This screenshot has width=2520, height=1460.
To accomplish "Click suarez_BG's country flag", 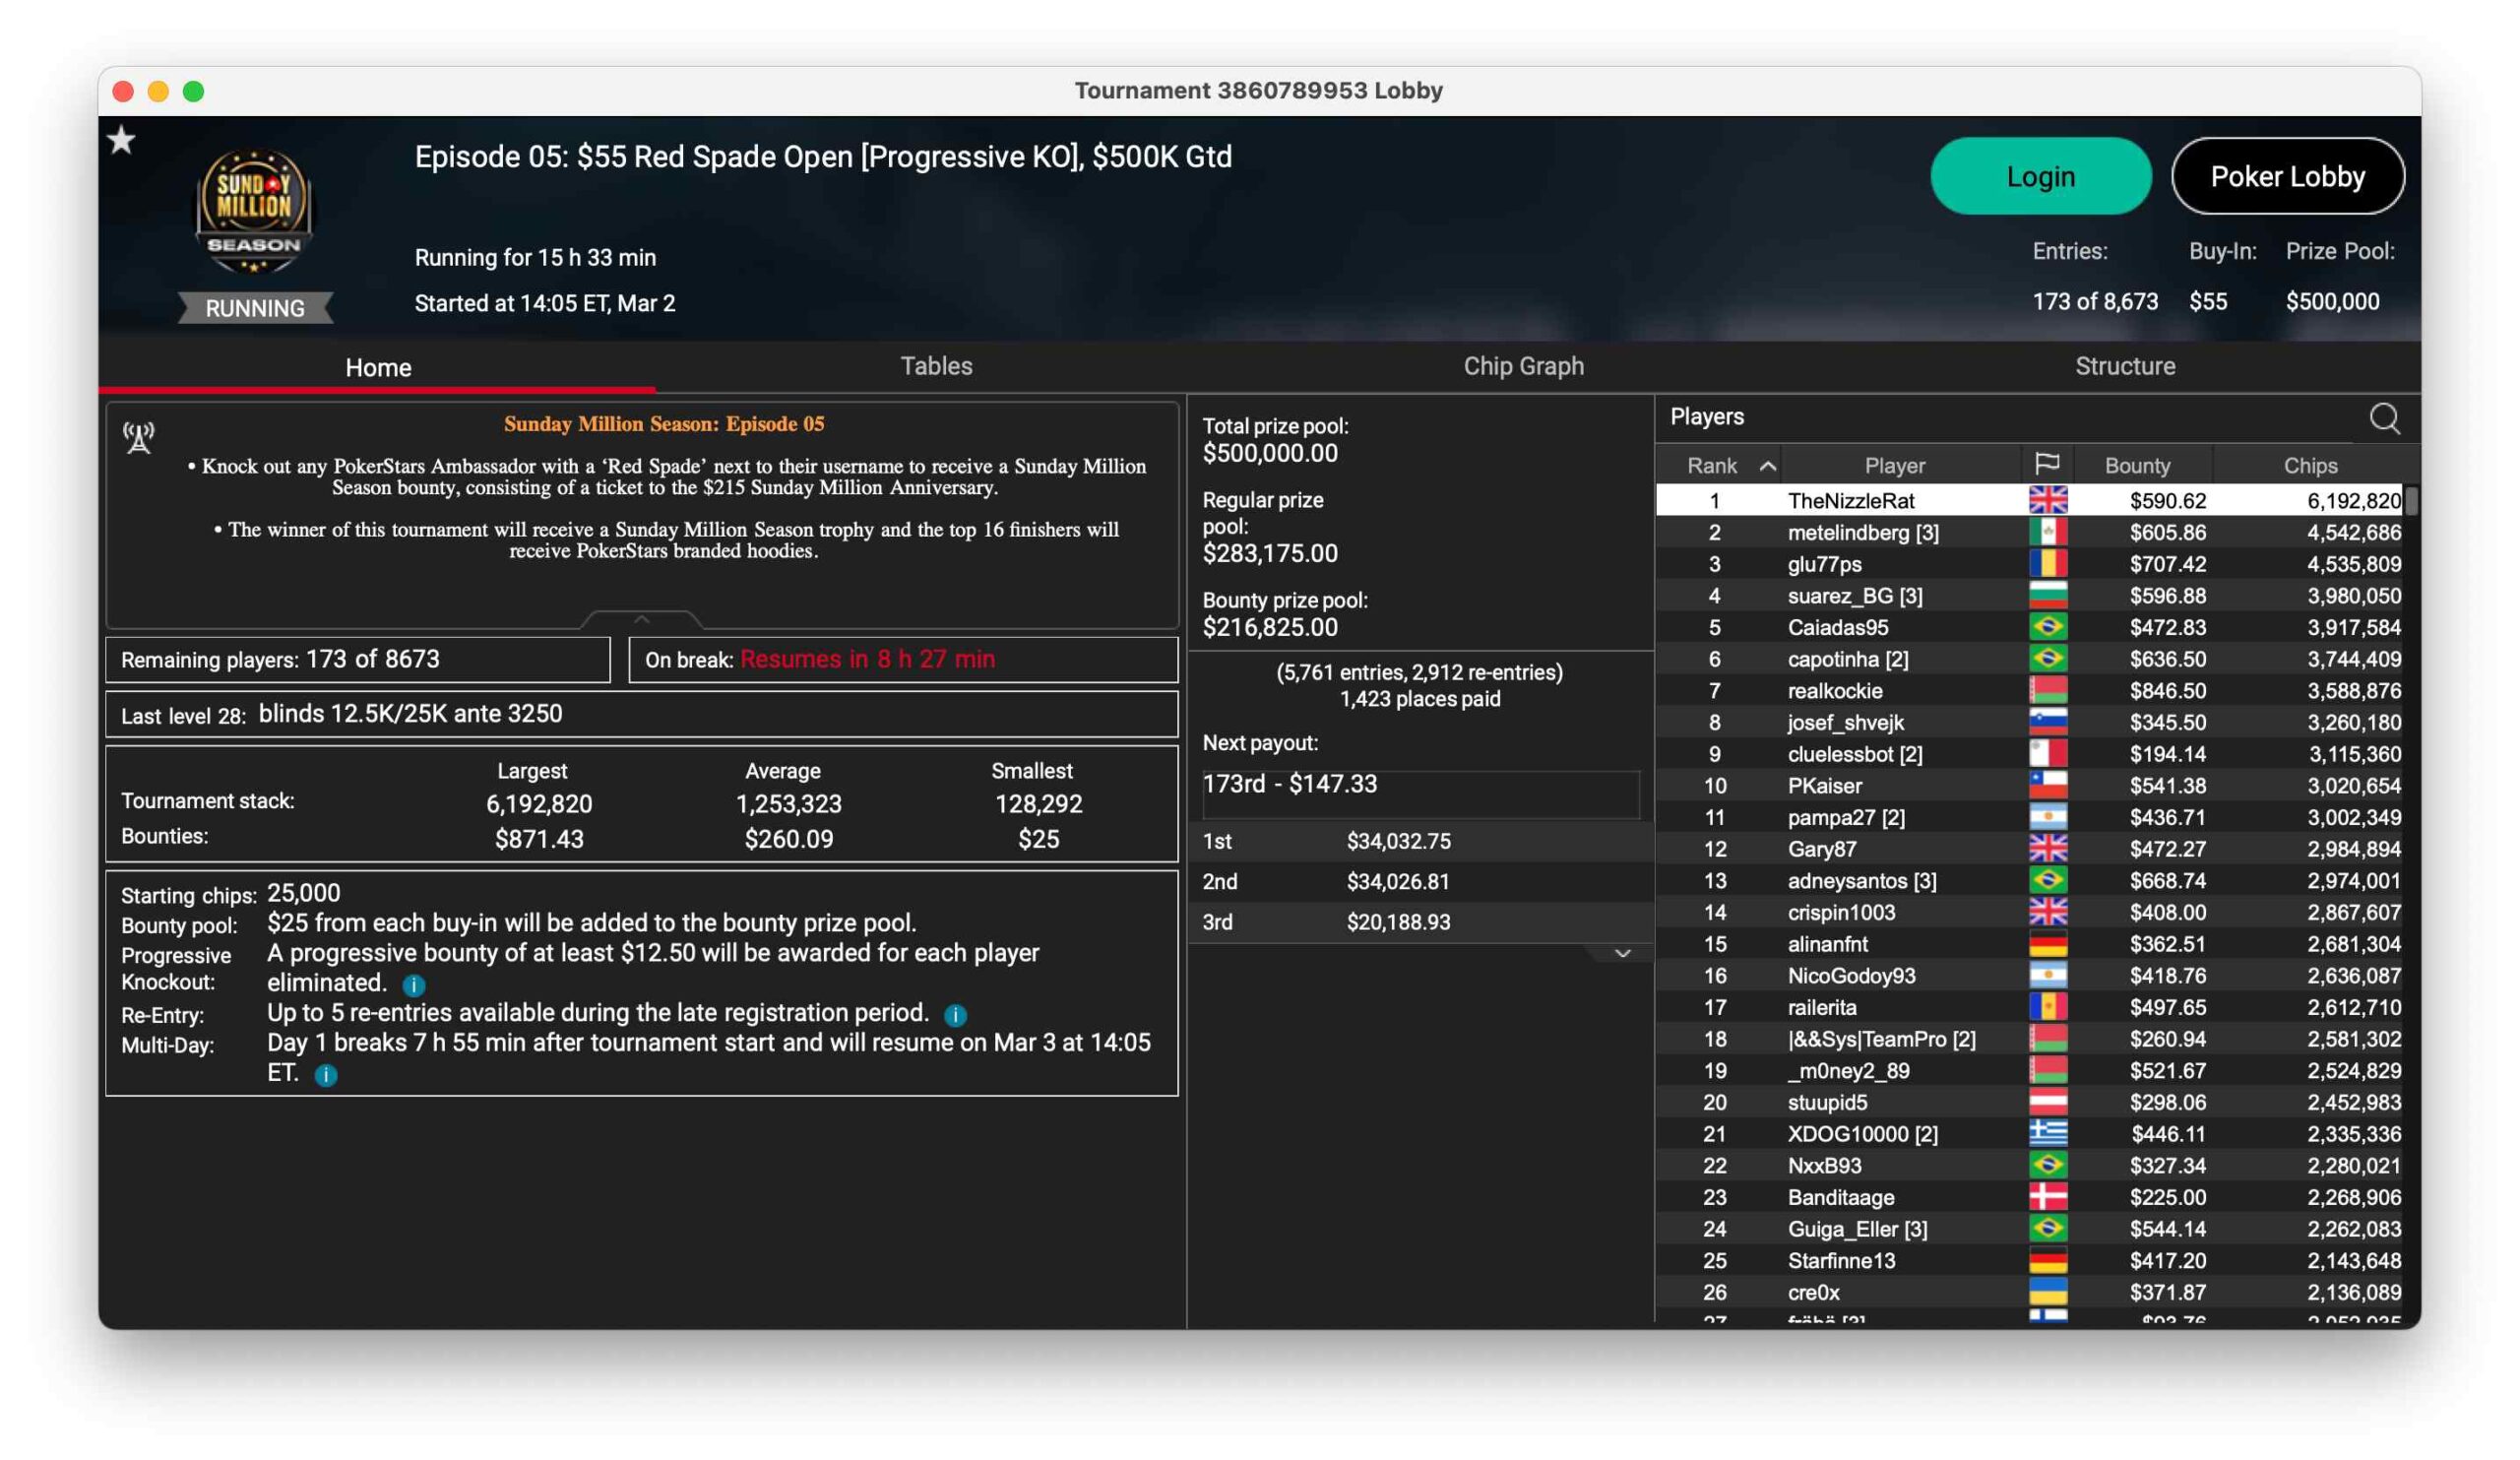I will [2047, 595].
